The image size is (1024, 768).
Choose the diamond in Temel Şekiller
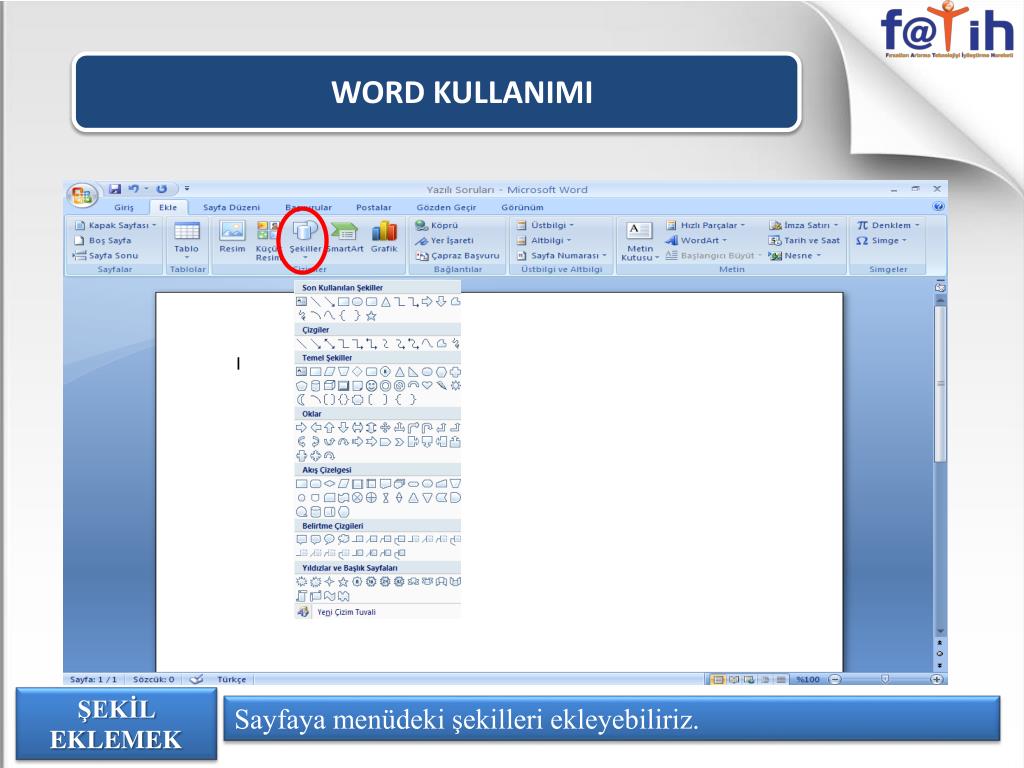(x=357, y=372)
